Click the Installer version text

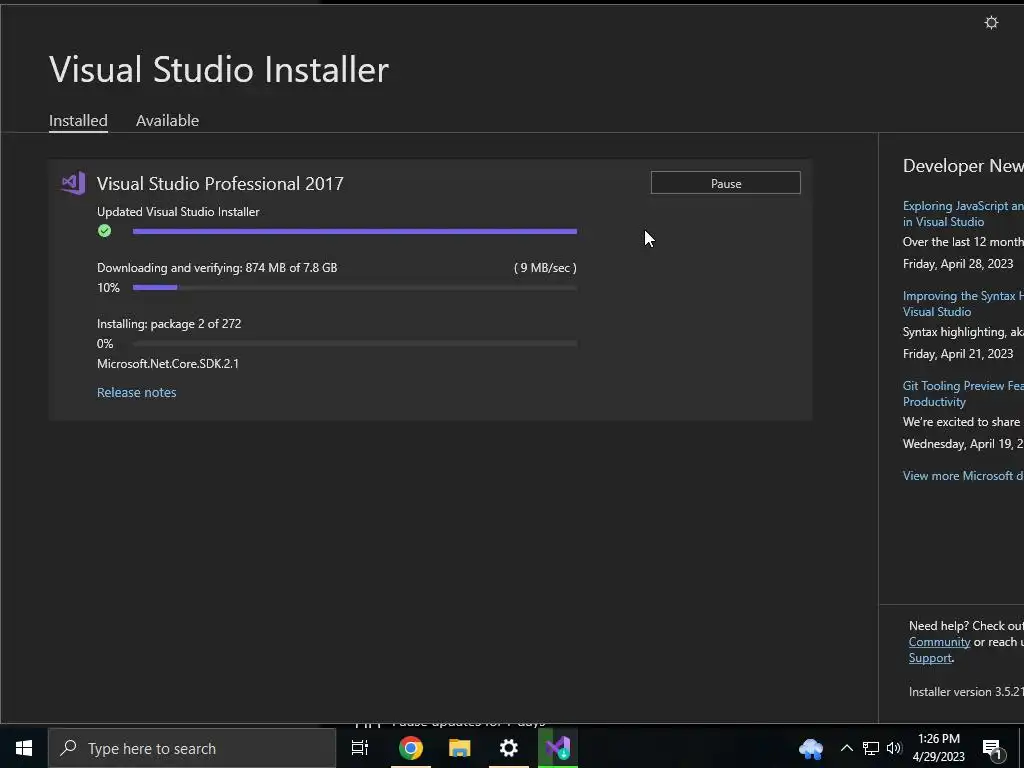(967, 692)
